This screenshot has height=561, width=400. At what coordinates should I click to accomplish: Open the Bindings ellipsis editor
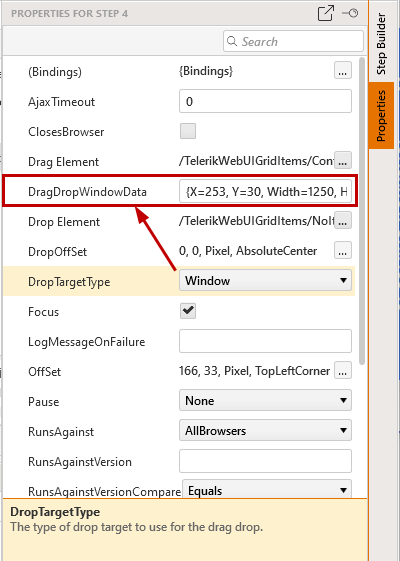pos(343,70)
